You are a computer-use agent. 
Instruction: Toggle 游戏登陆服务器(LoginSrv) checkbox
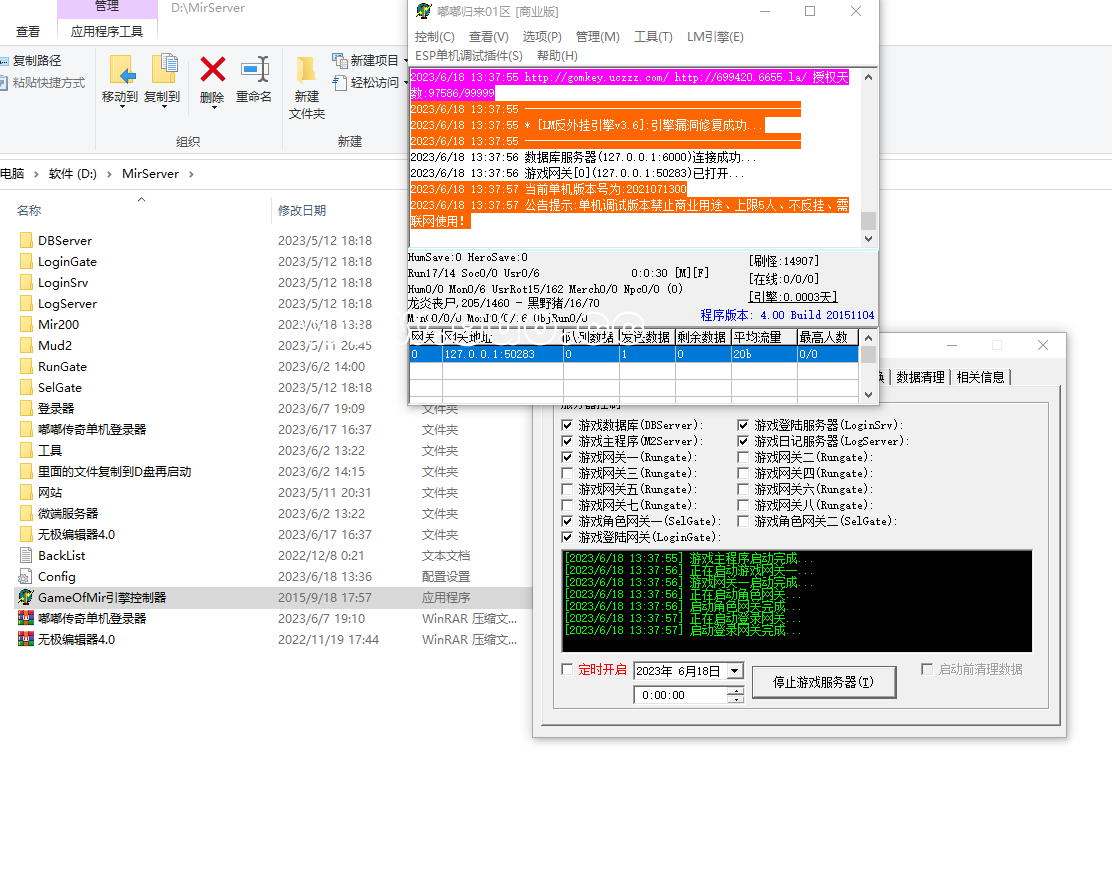(743, 425)
